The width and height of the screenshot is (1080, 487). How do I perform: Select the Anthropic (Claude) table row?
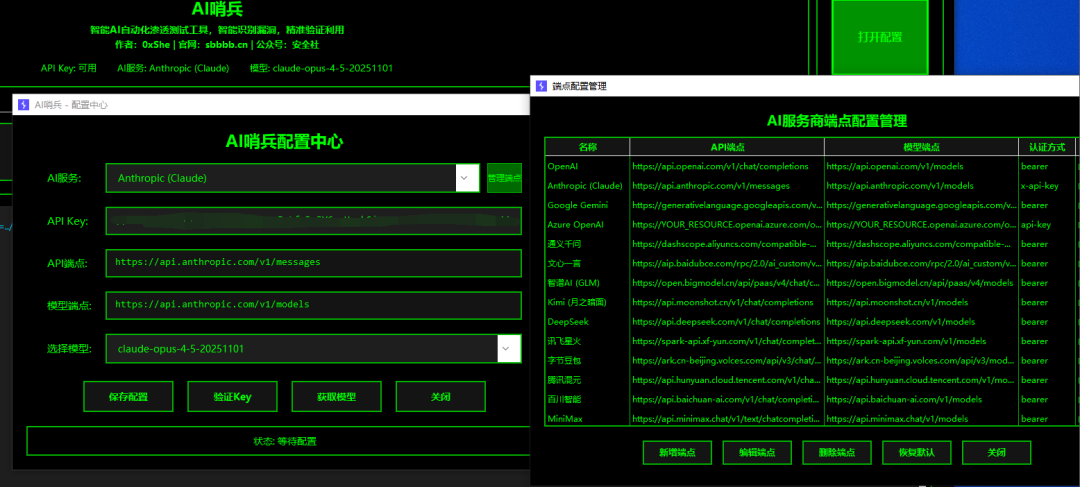pos(810,185)
